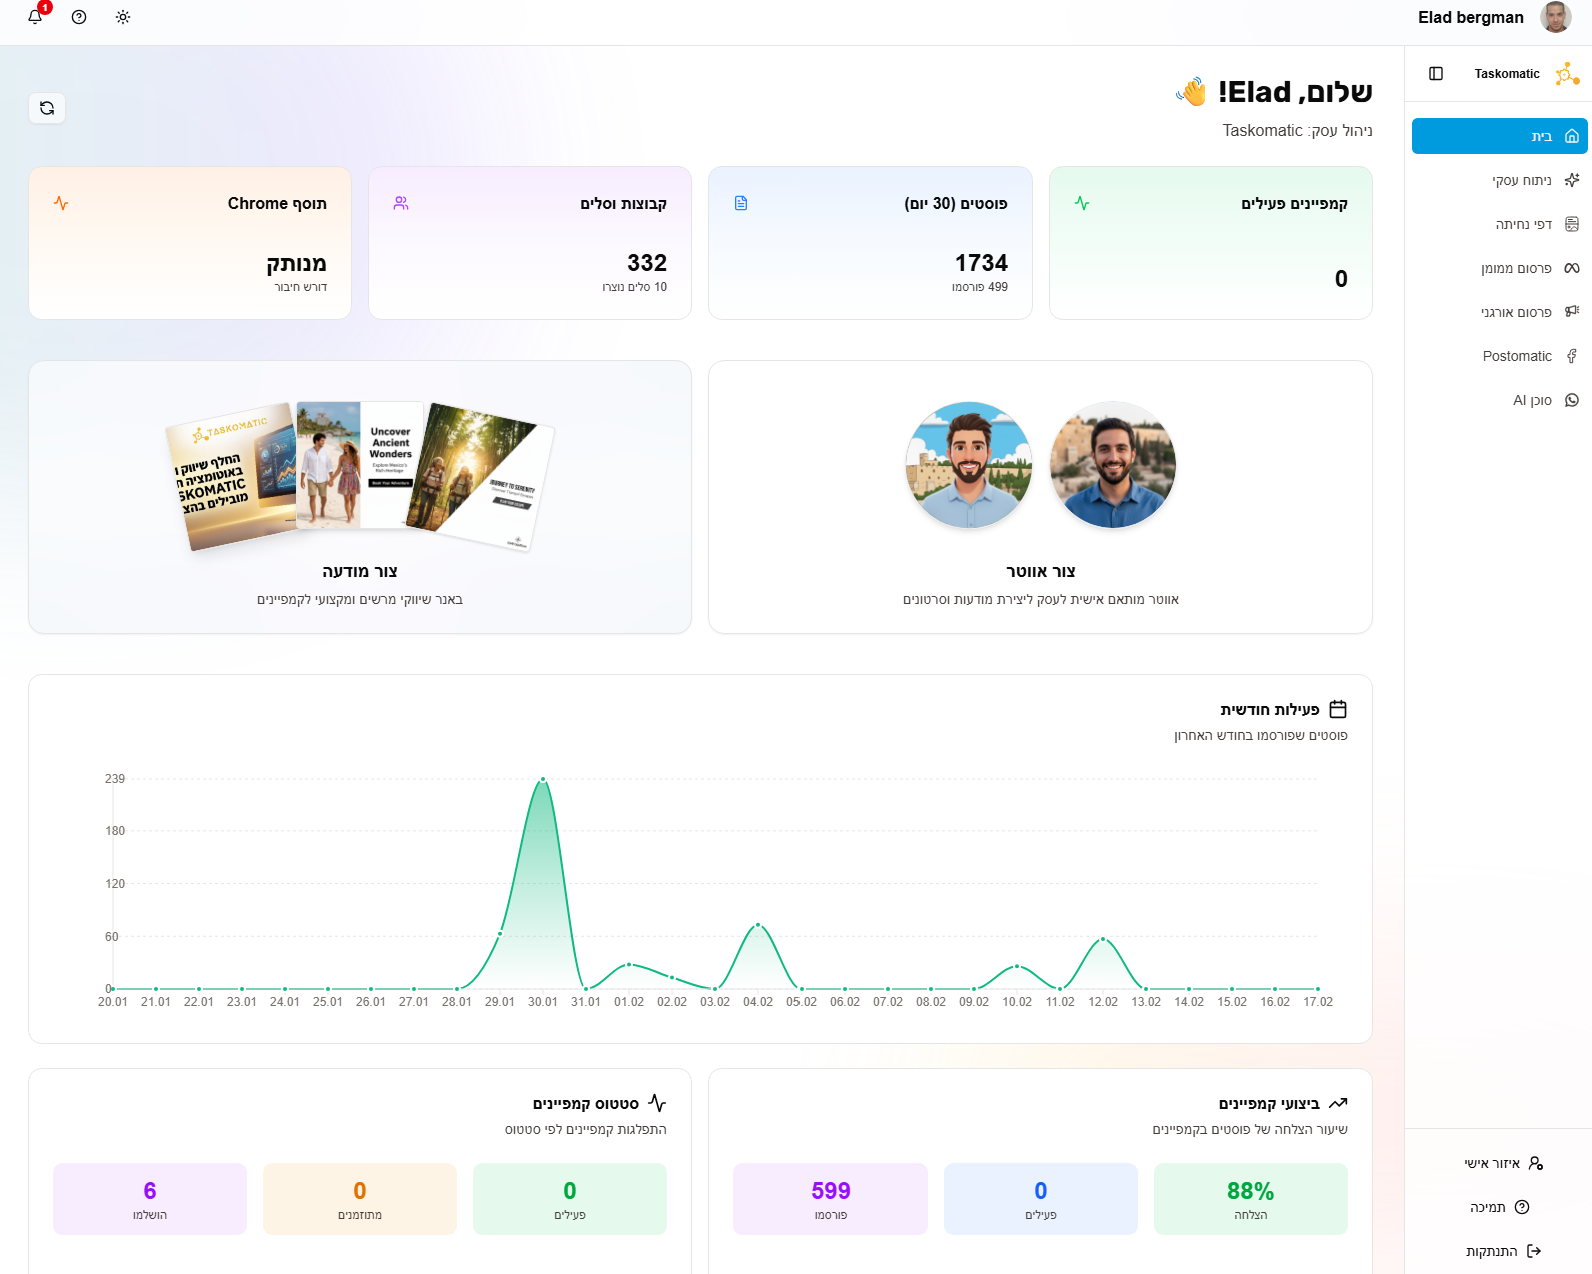The width and height of the screenshot is (1592, 1274).
Task: Toggle the light/dark theme sun icon
Action: tap(123, 17)
